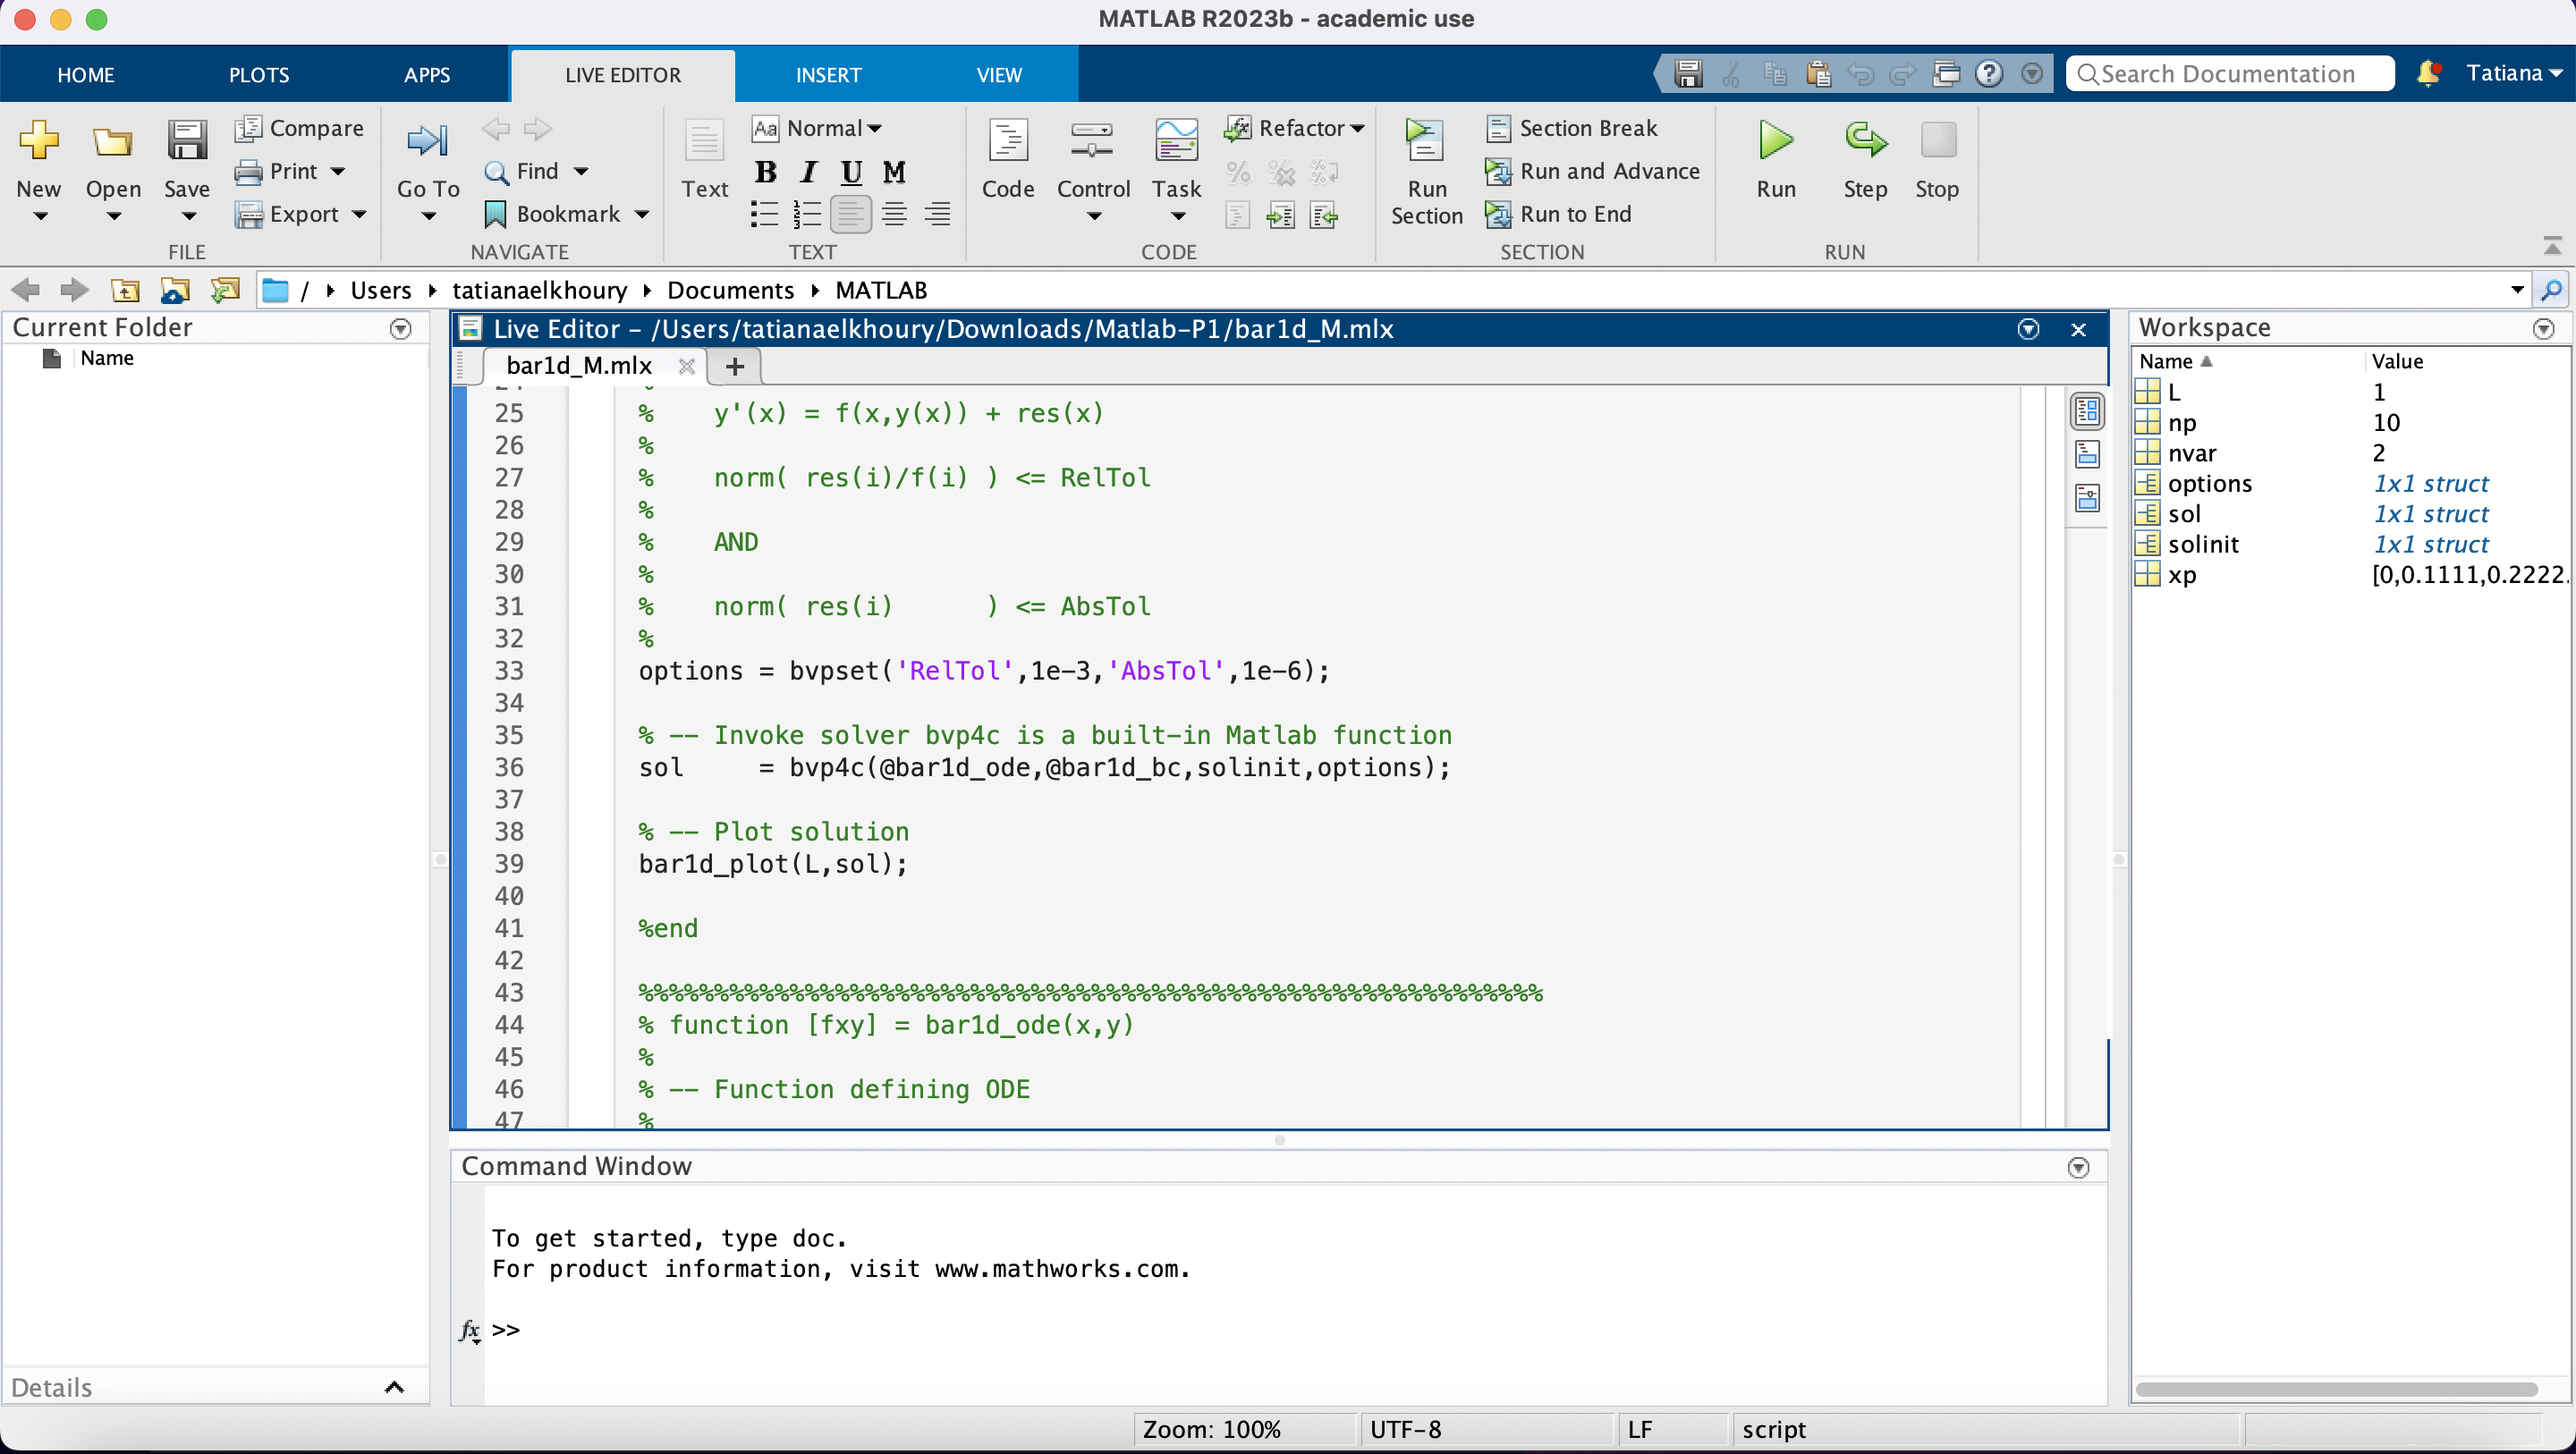Click the Workspace panel's horizontal scrollbar
2576x1454 pixels.
(2335, 1388)
